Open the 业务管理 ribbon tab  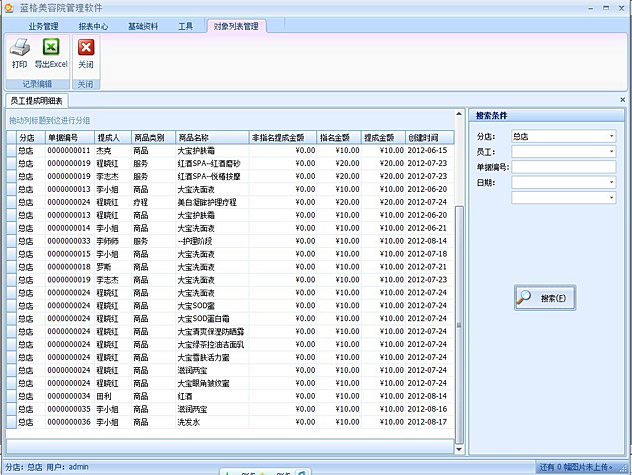pyautogui.click(x=44, y=26)
